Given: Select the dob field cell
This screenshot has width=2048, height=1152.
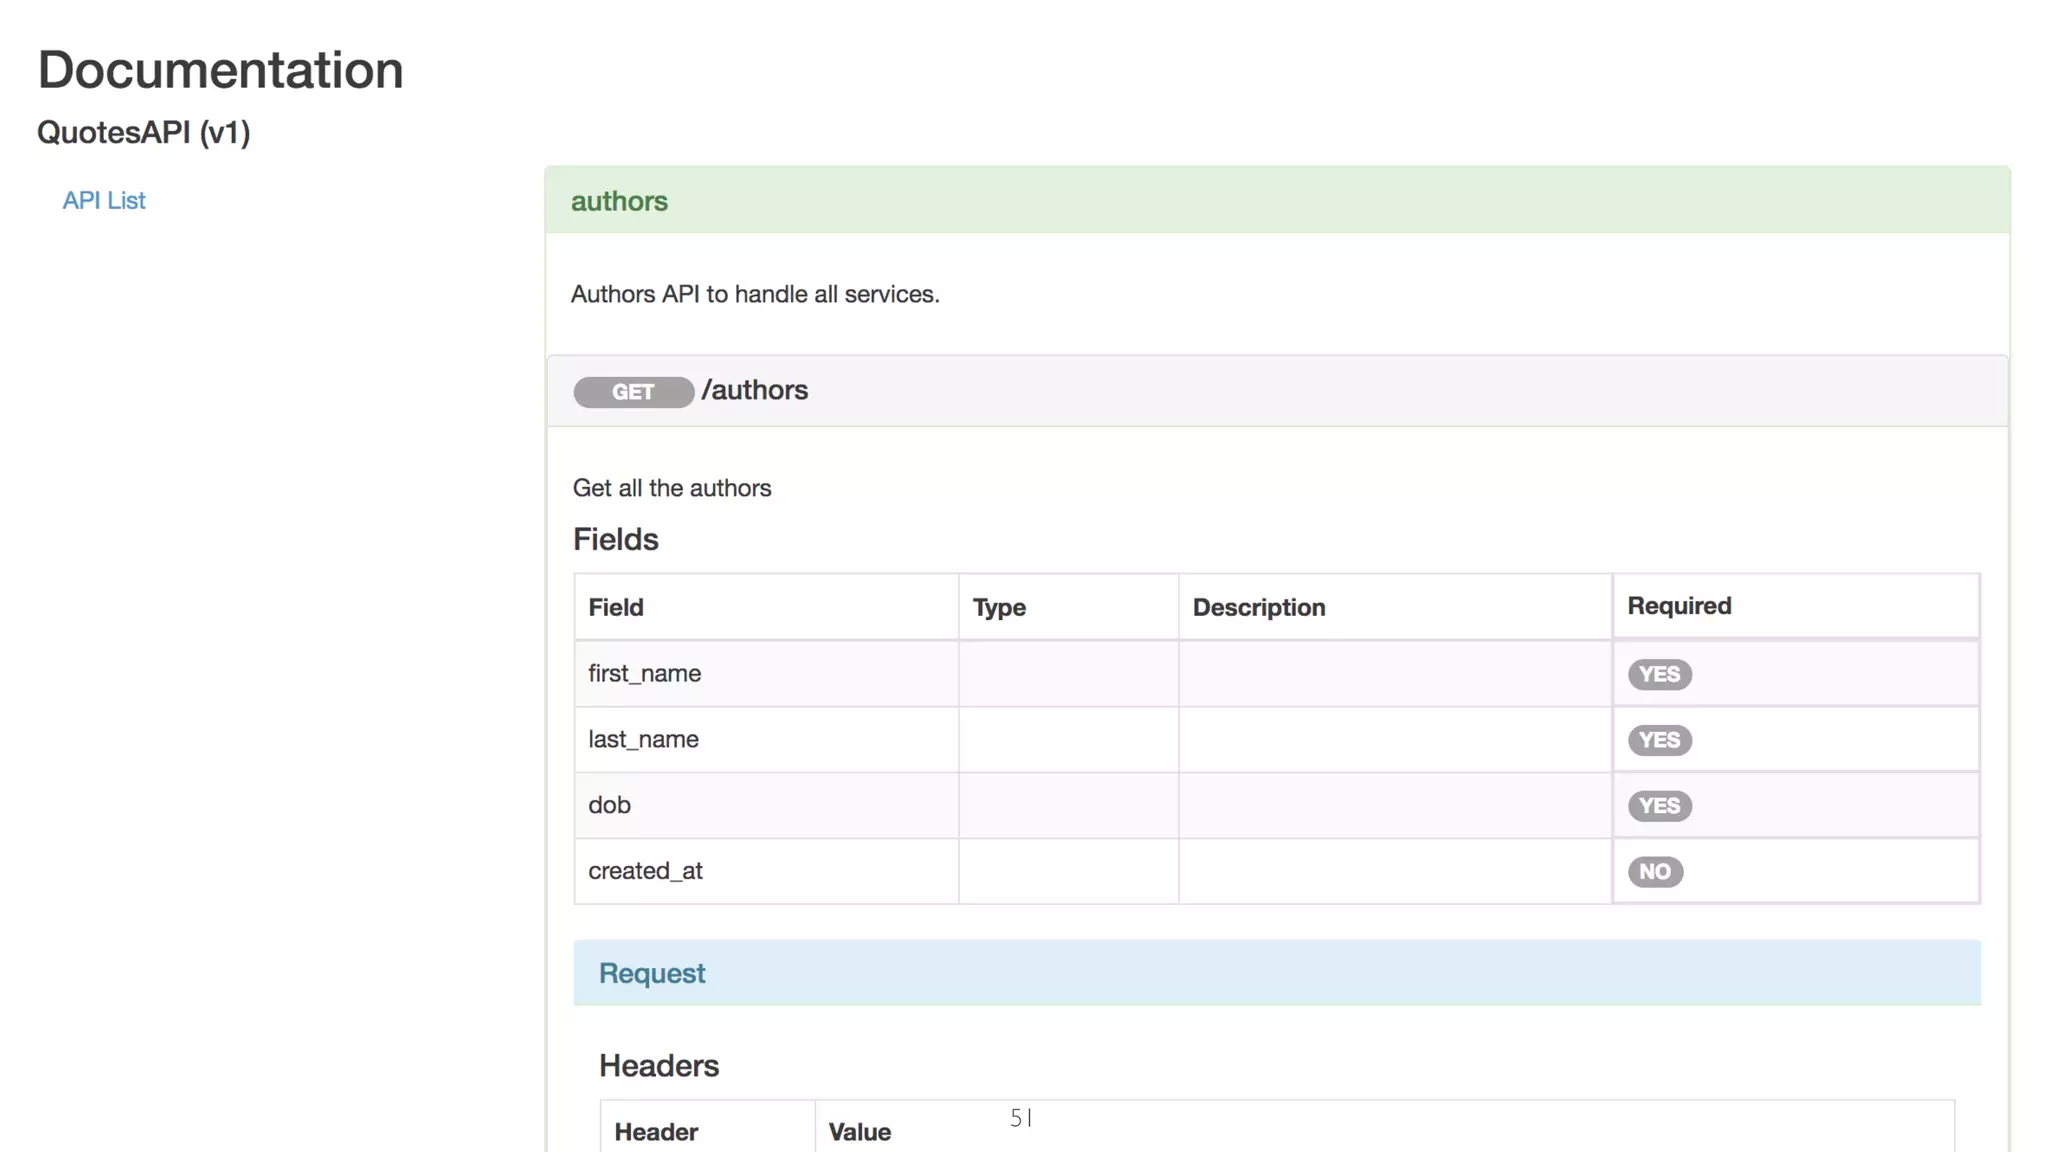Looking at the screenshot, I should [610, 806].
